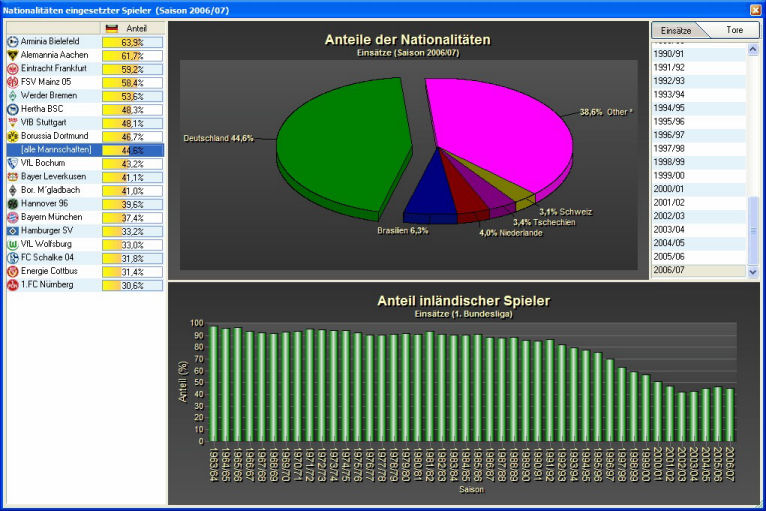This screenshot has width=766, height=511.
Task: Select season 1999/00 in the list
Action: pyautogui.click(x=699, y=175)
